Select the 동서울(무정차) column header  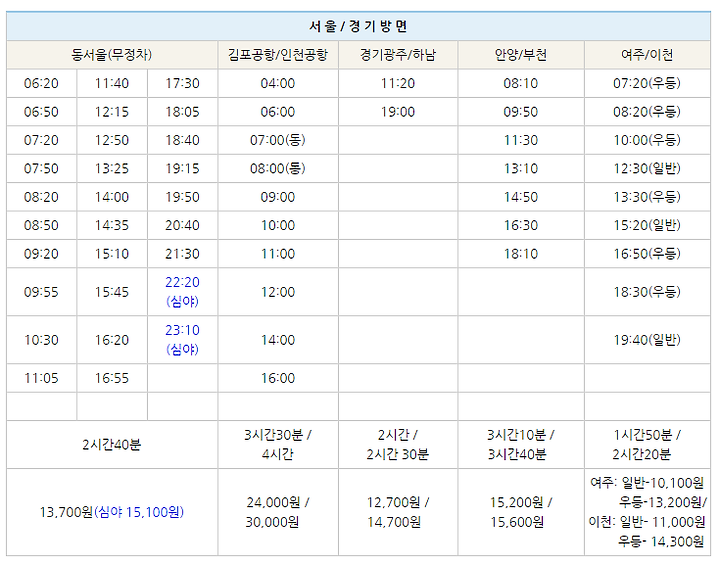tap(112, 55)
